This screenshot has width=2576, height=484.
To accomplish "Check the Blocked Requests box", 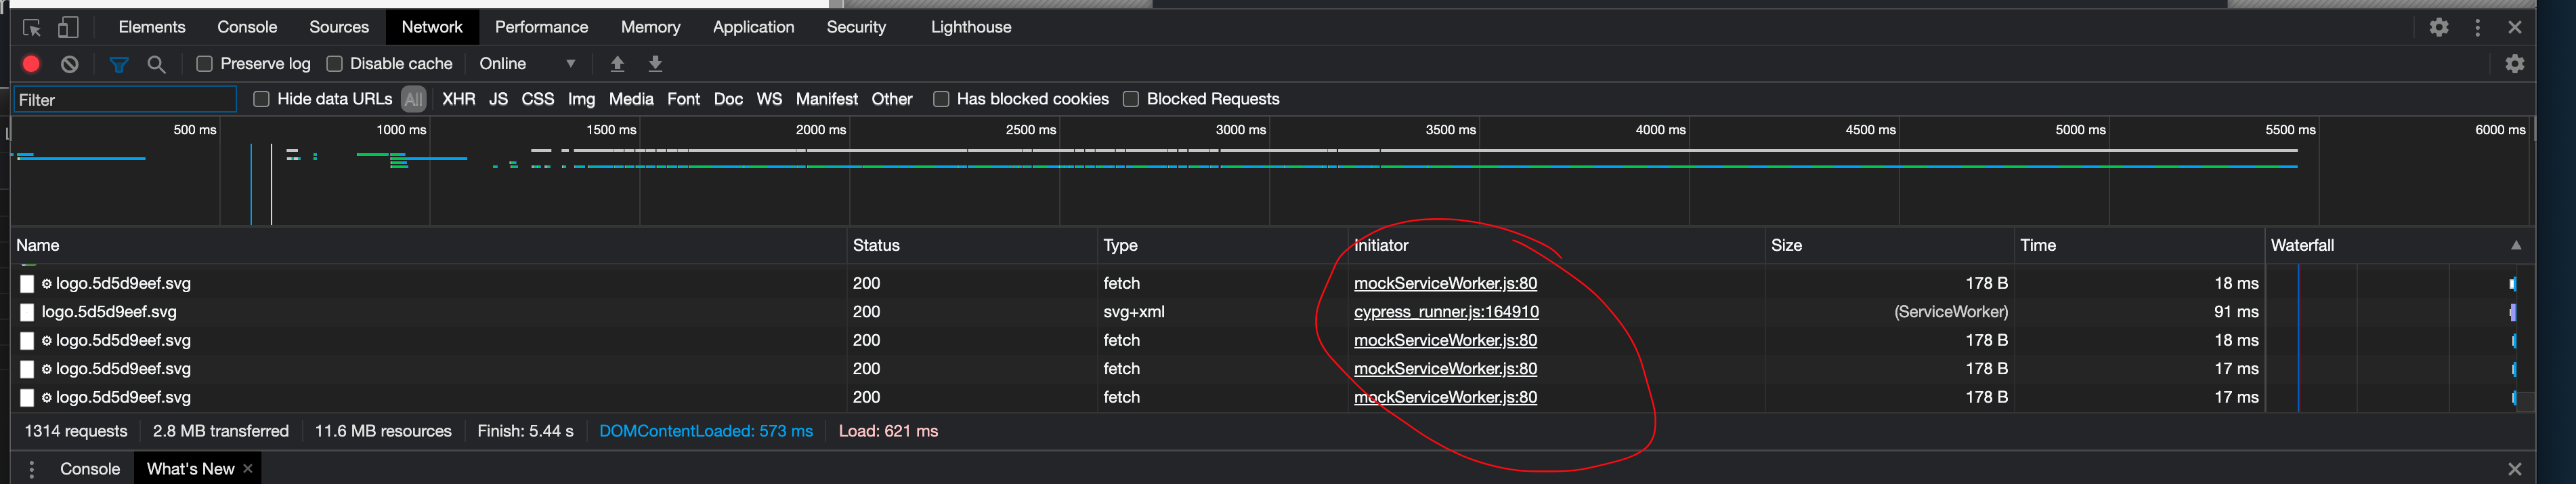I will 1130,99.
